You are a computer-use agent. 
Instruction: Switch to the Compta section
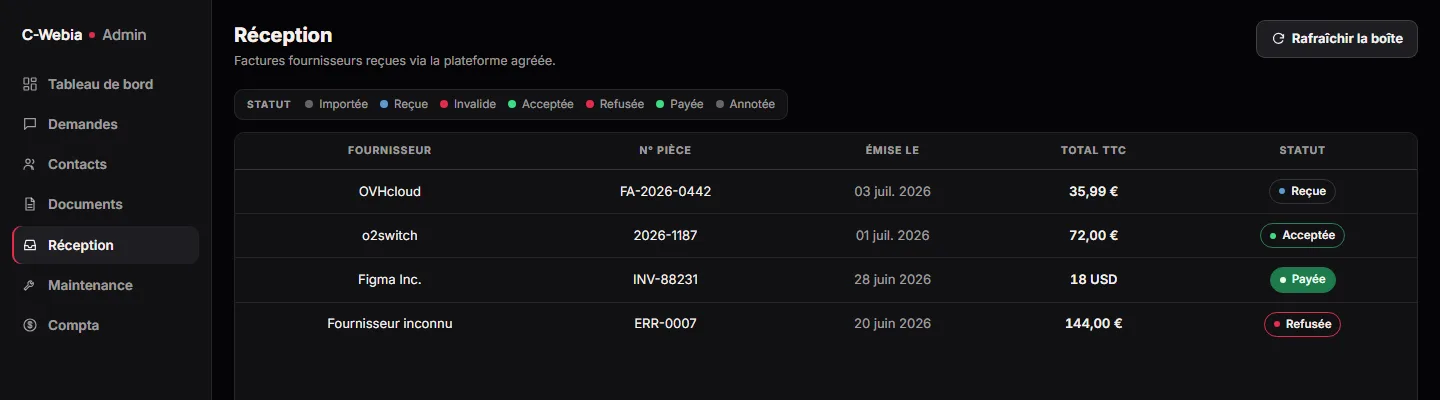click(x=105, y=325)
